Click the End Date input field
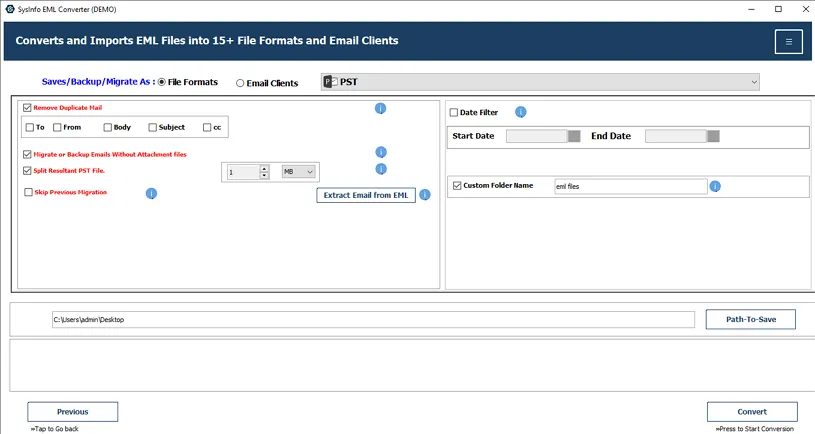Screen dimensions: 815x434 point(676,136)
